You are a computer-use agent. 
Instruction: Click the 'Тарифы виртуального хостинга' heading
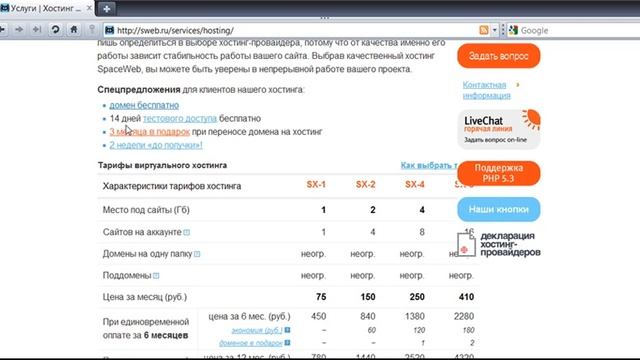[162, 165]
